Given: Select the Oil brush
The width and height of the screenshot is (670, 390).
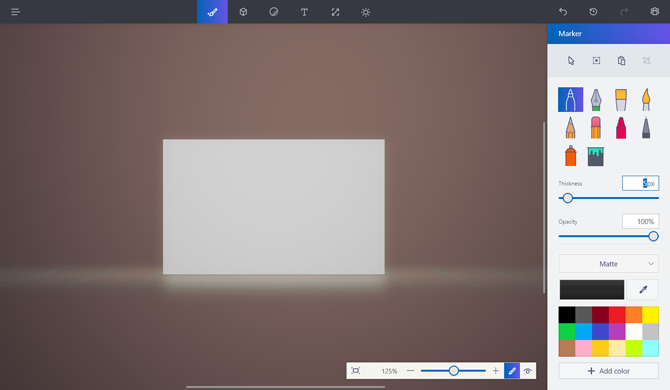Looking at the screenshot, I should point(621,100).
